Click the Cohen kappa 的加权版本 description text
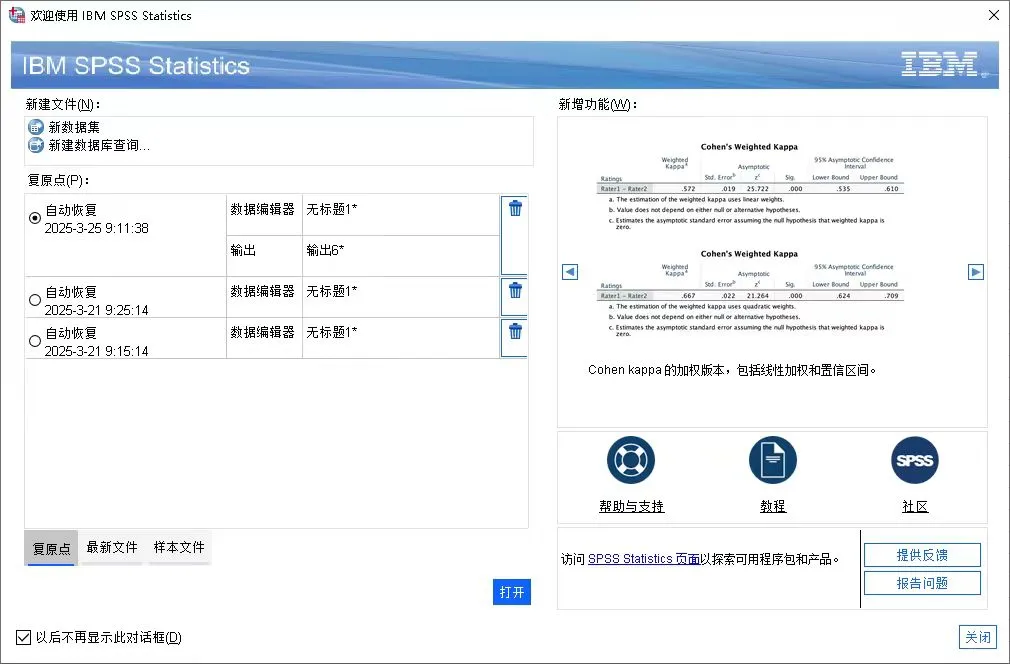 tap(732, 370)
